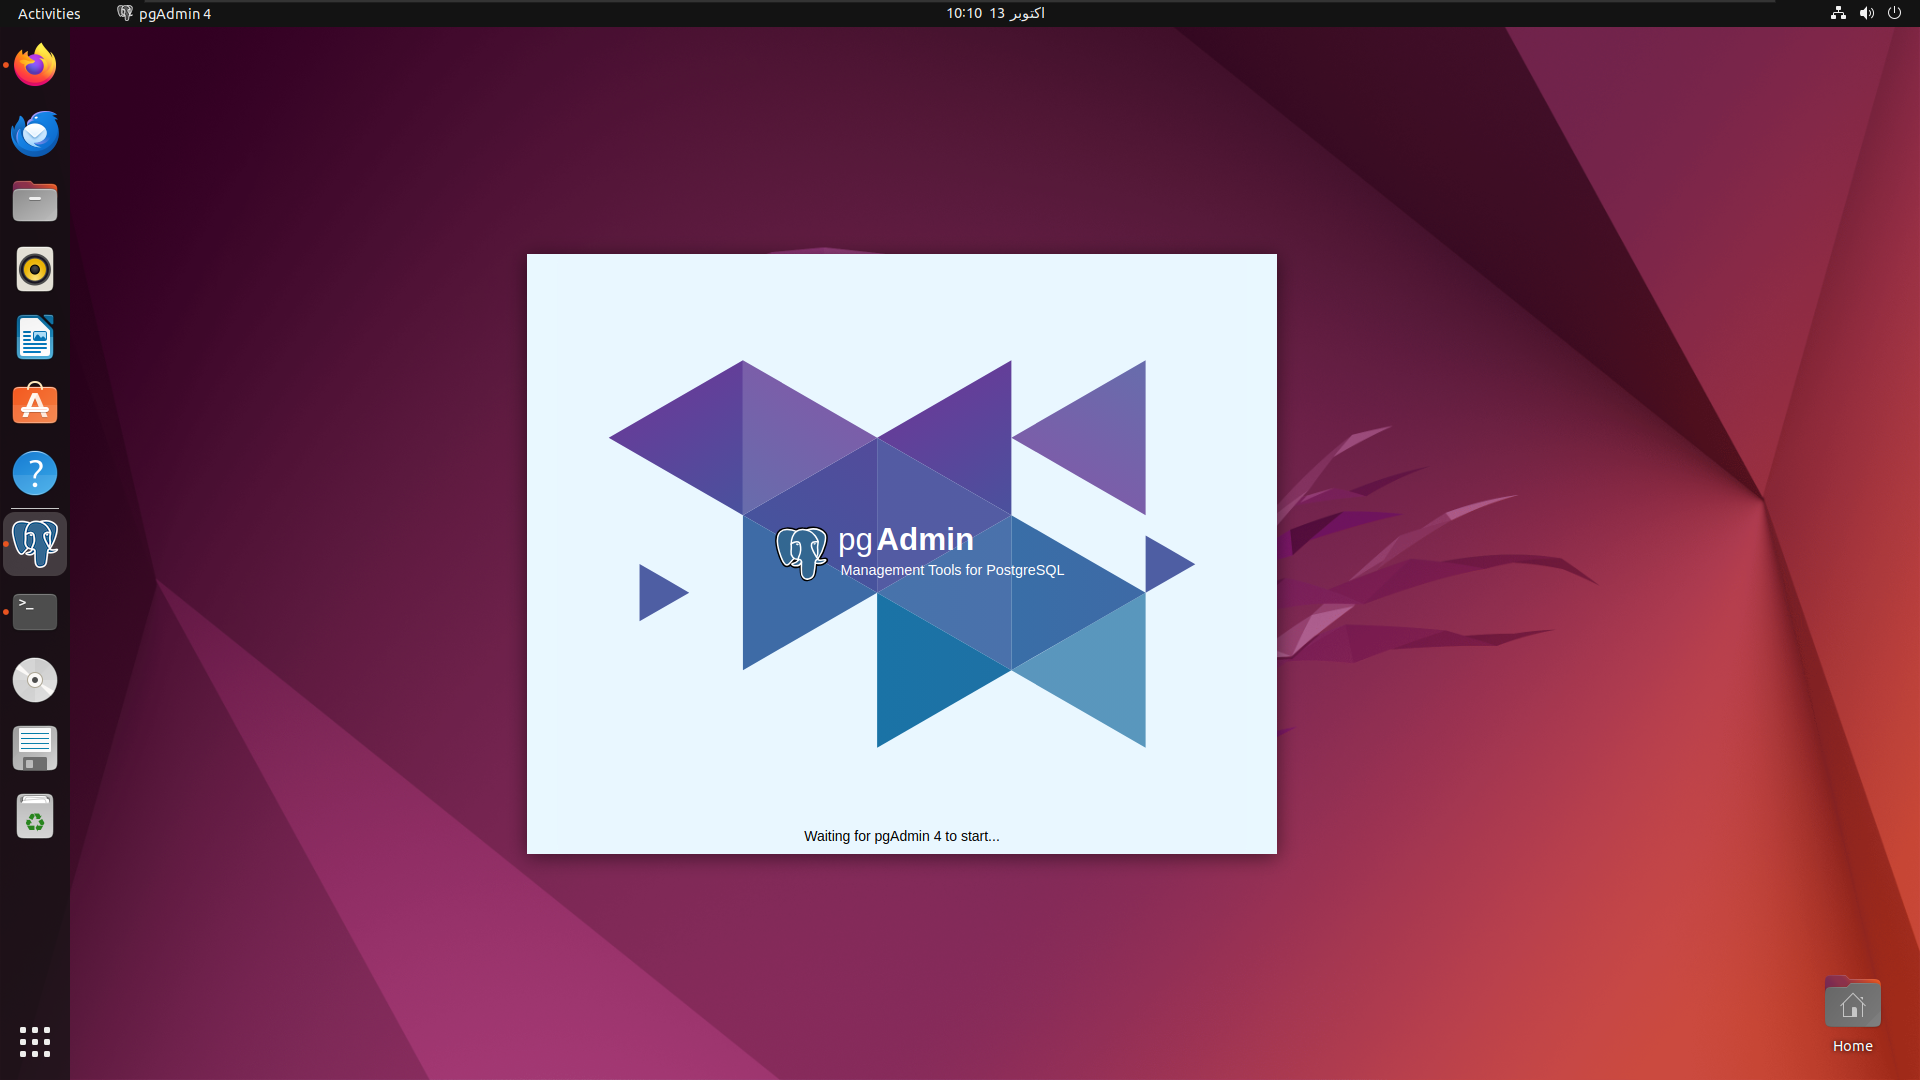Open the text editor dock icon
The width and height of the screenshot is (1920, 1080).
click(35, 748)
